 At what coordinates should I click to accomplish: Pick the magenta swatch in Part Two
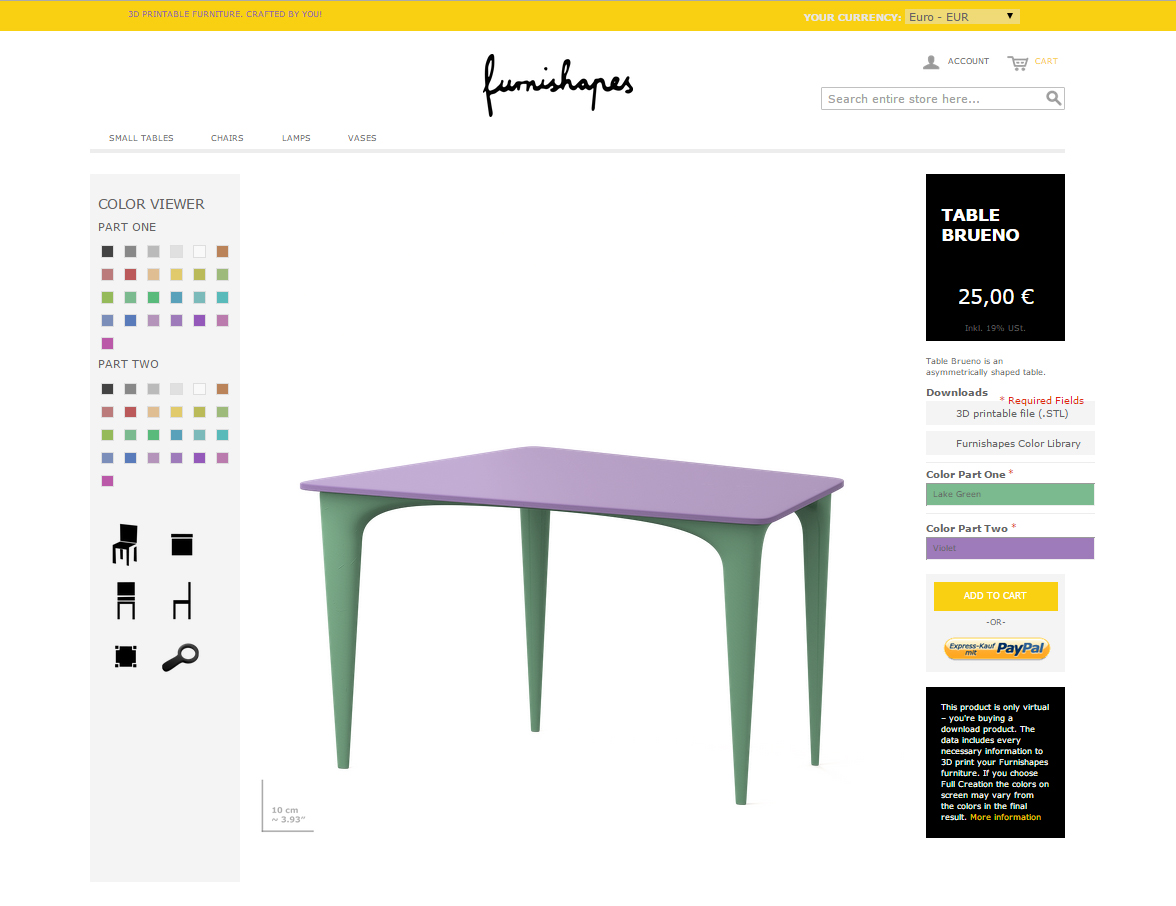[x=107, y=481]
